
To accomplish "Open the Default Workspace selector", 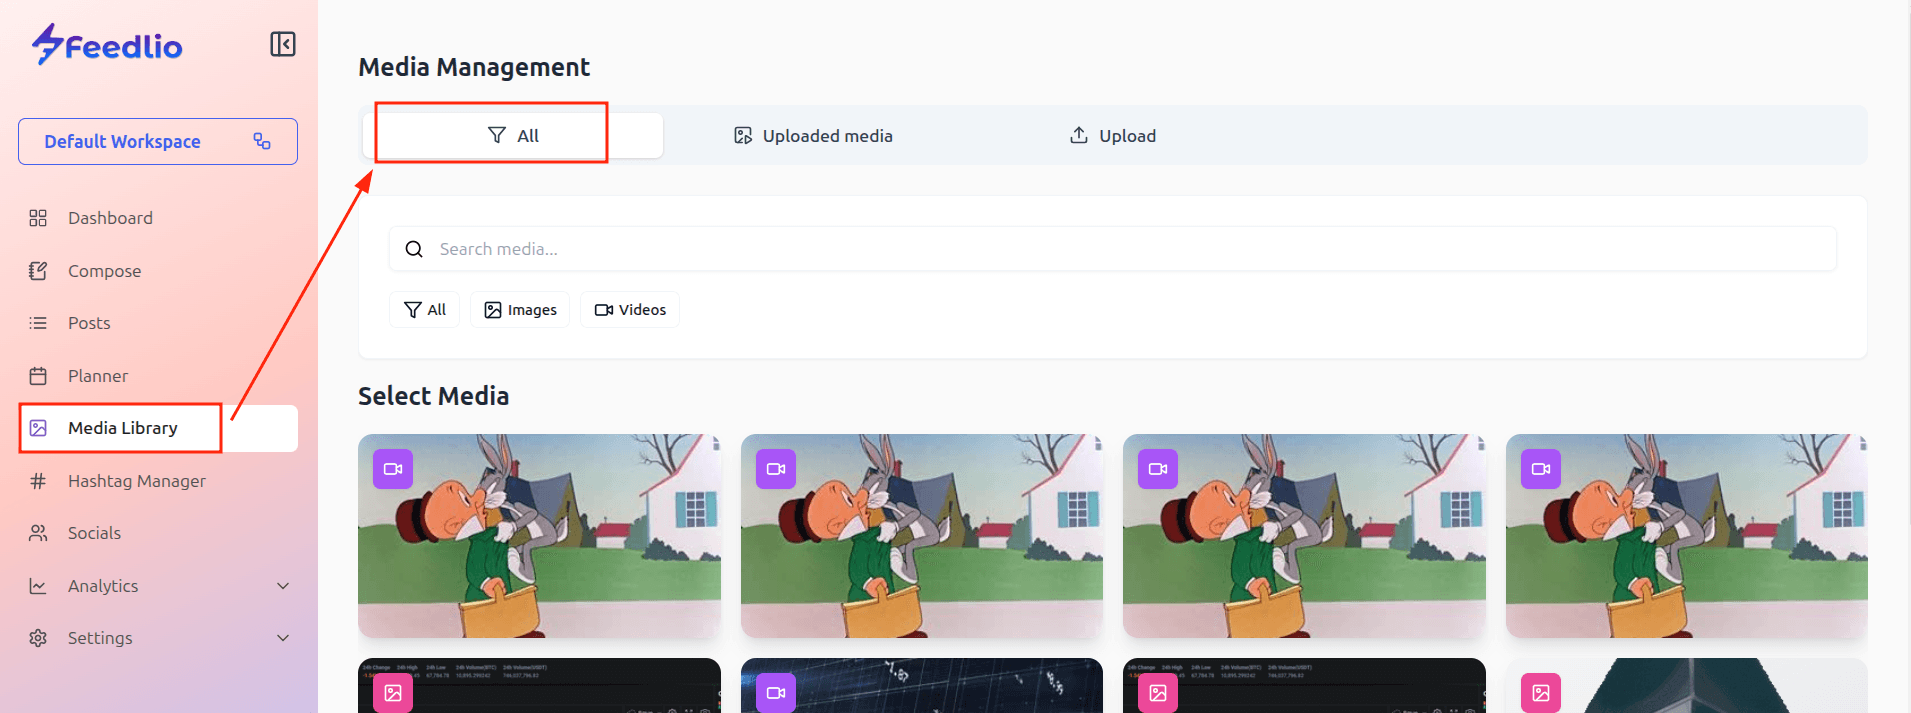I will point(123,141).
